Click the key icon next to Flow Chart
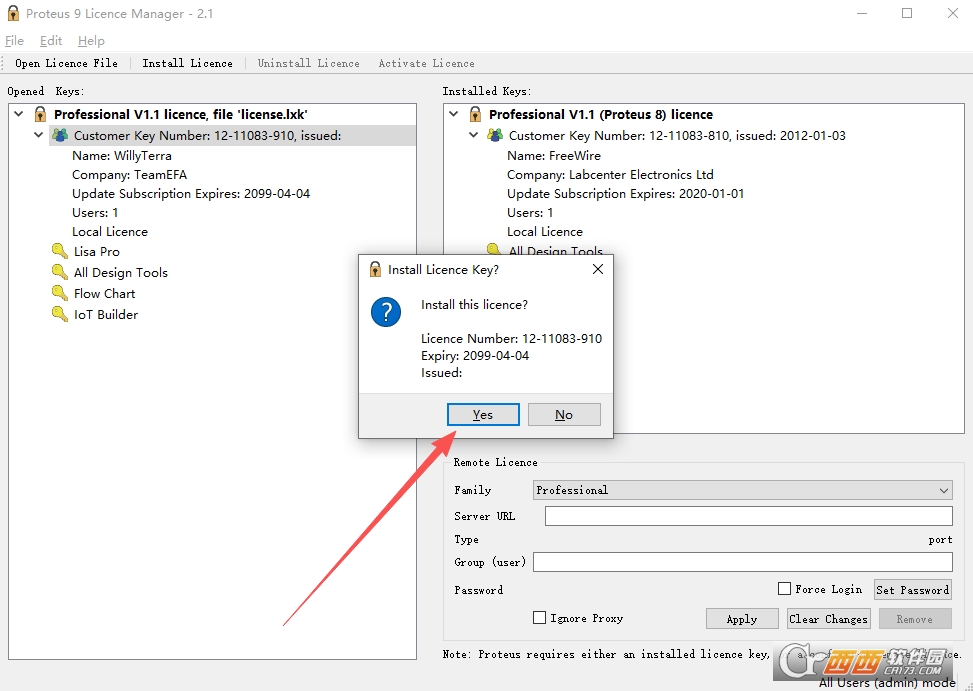973x691 pixels. pos(60,293)
